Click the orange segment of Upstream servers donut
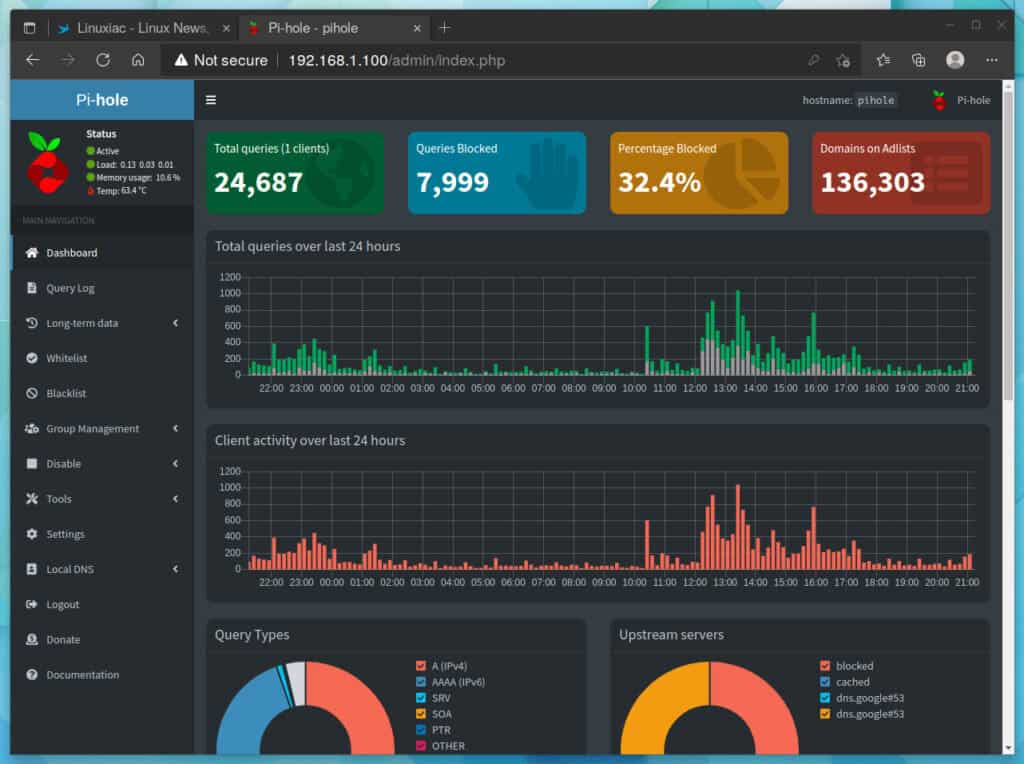1024x764 pixels. [656, 708]
